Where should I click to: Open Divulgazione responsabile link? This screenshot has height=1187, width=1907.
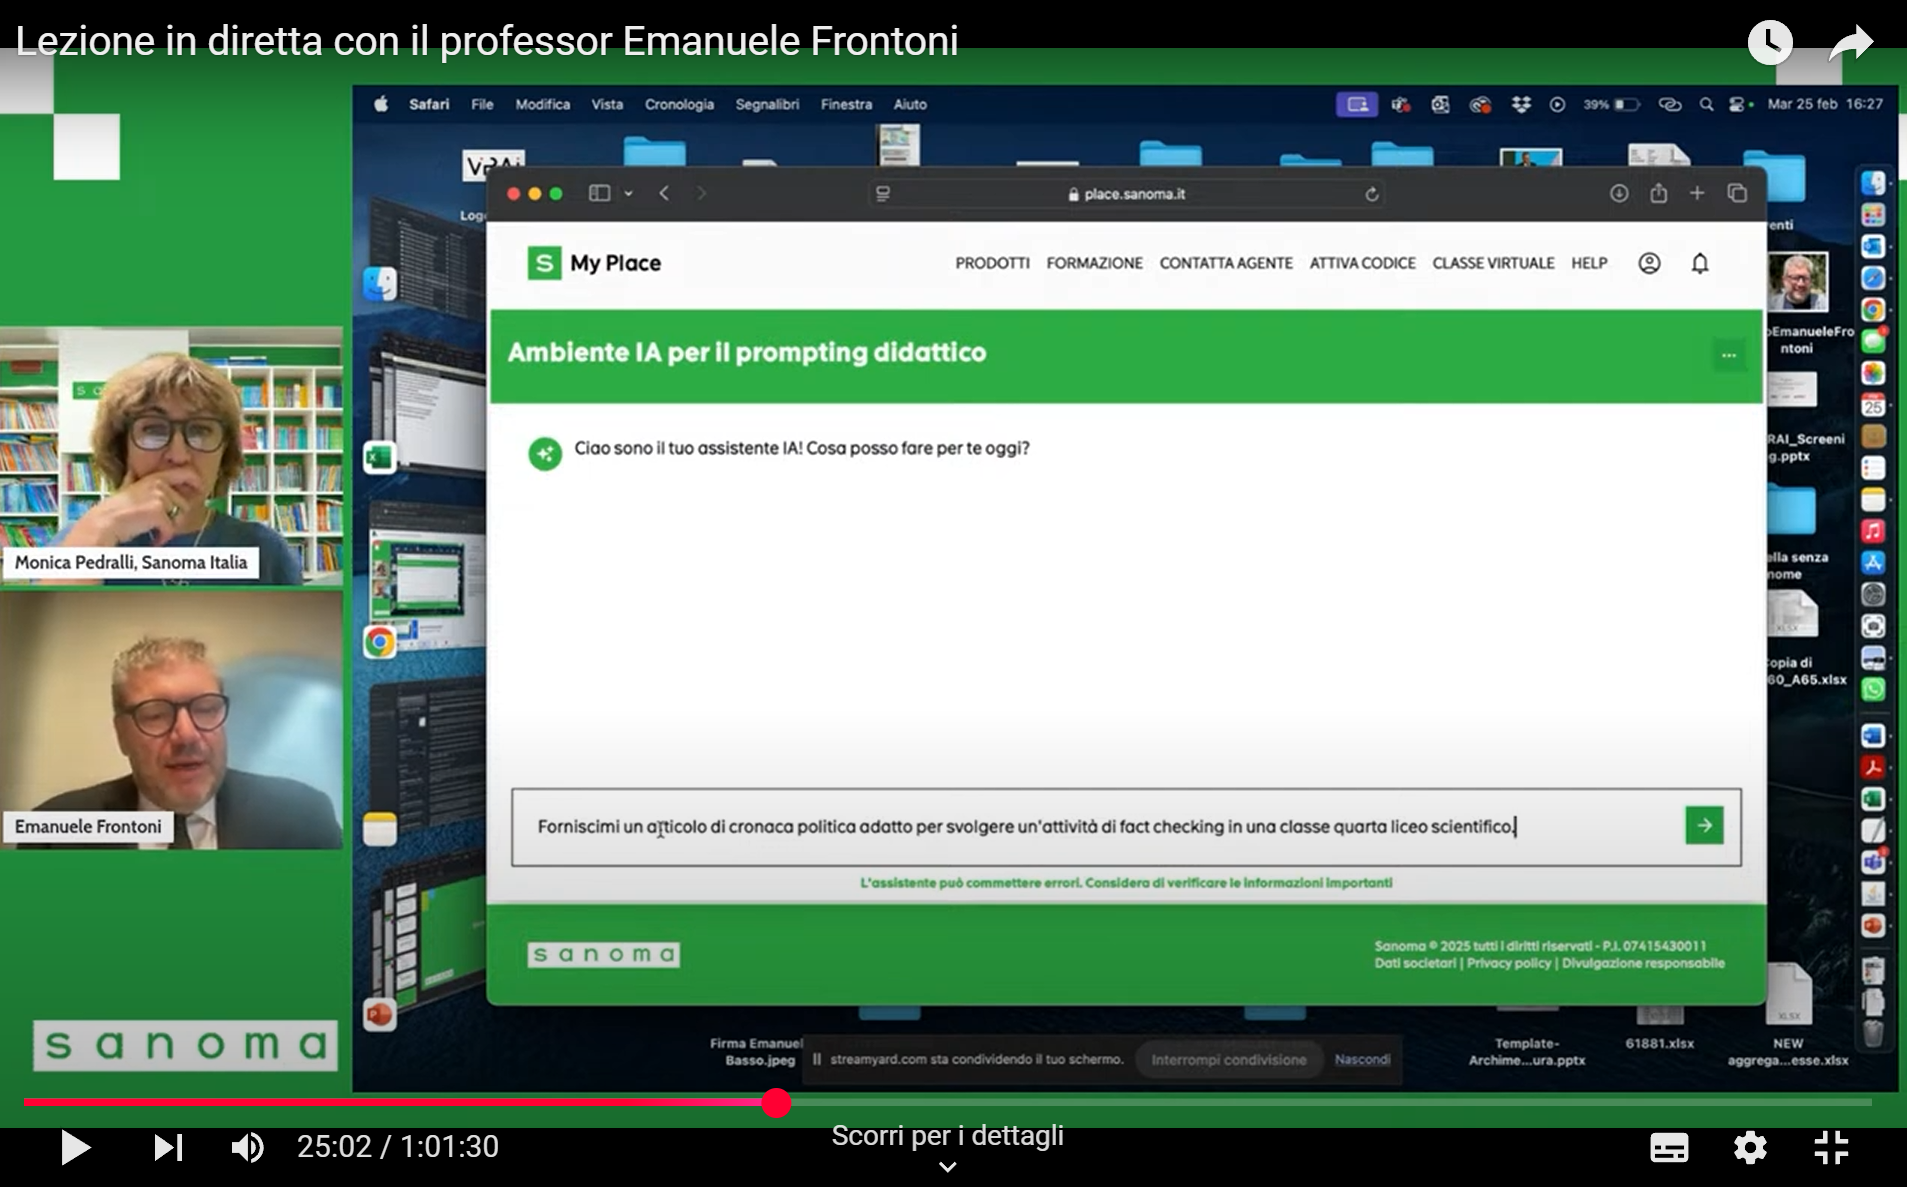tap(1643, 963)
